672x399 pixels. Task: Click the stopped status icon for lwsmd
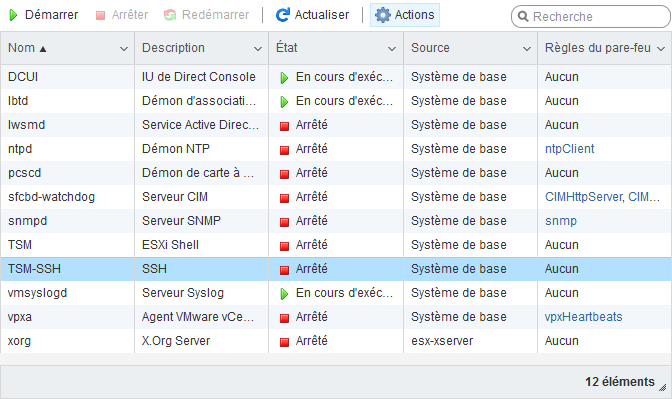click(284, 126)
